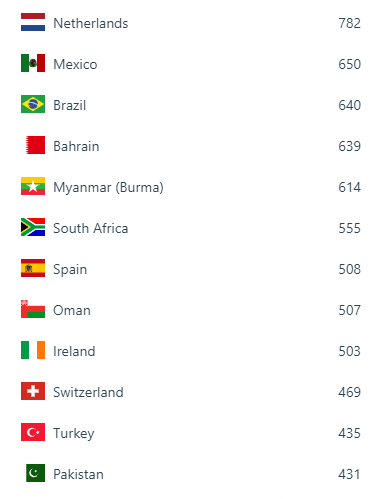Click the Mexico flag icon
Viewport: 379px width, 499px height.
[33, 63]
